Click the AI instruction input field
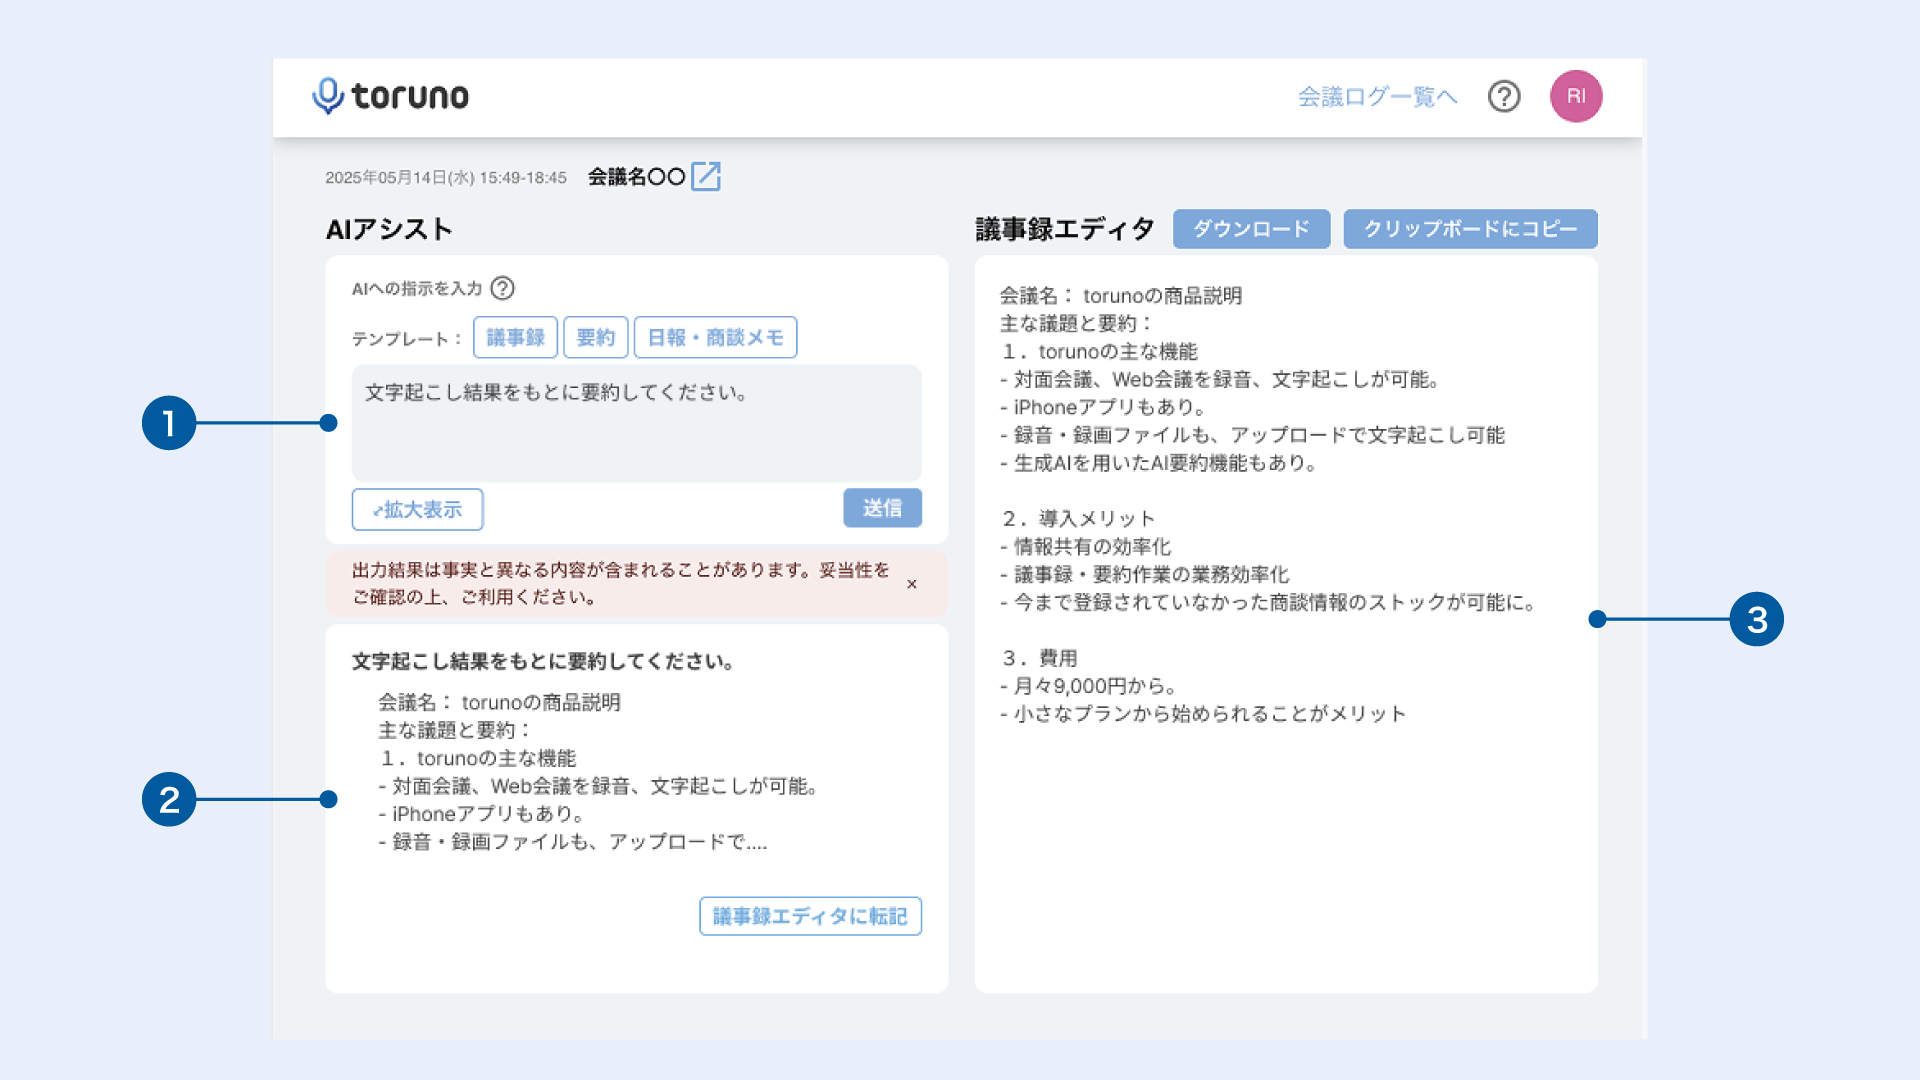Image resolution: width=1920 pixels, height=1080 pixels. (636, 423)
